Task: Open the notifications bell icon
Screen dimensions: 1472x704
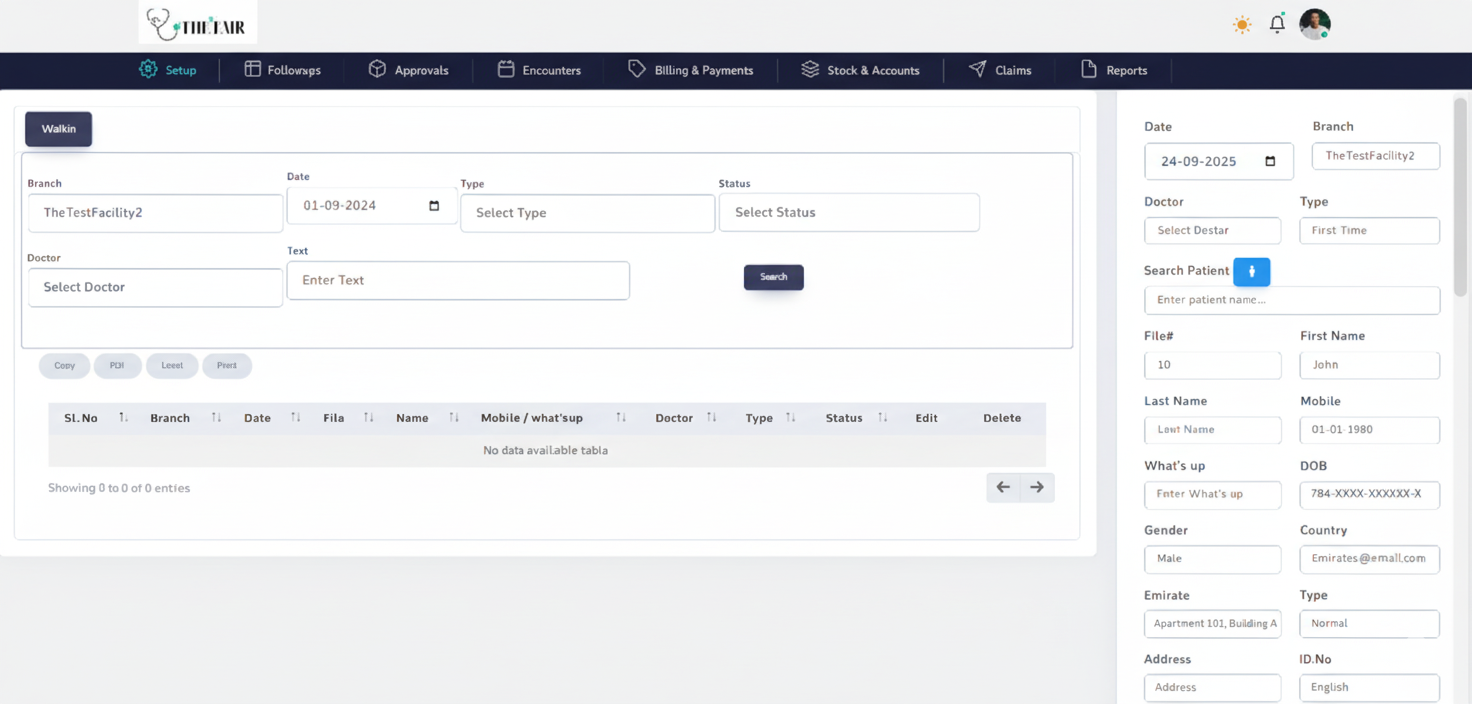Action: (x=1277, y=24)
